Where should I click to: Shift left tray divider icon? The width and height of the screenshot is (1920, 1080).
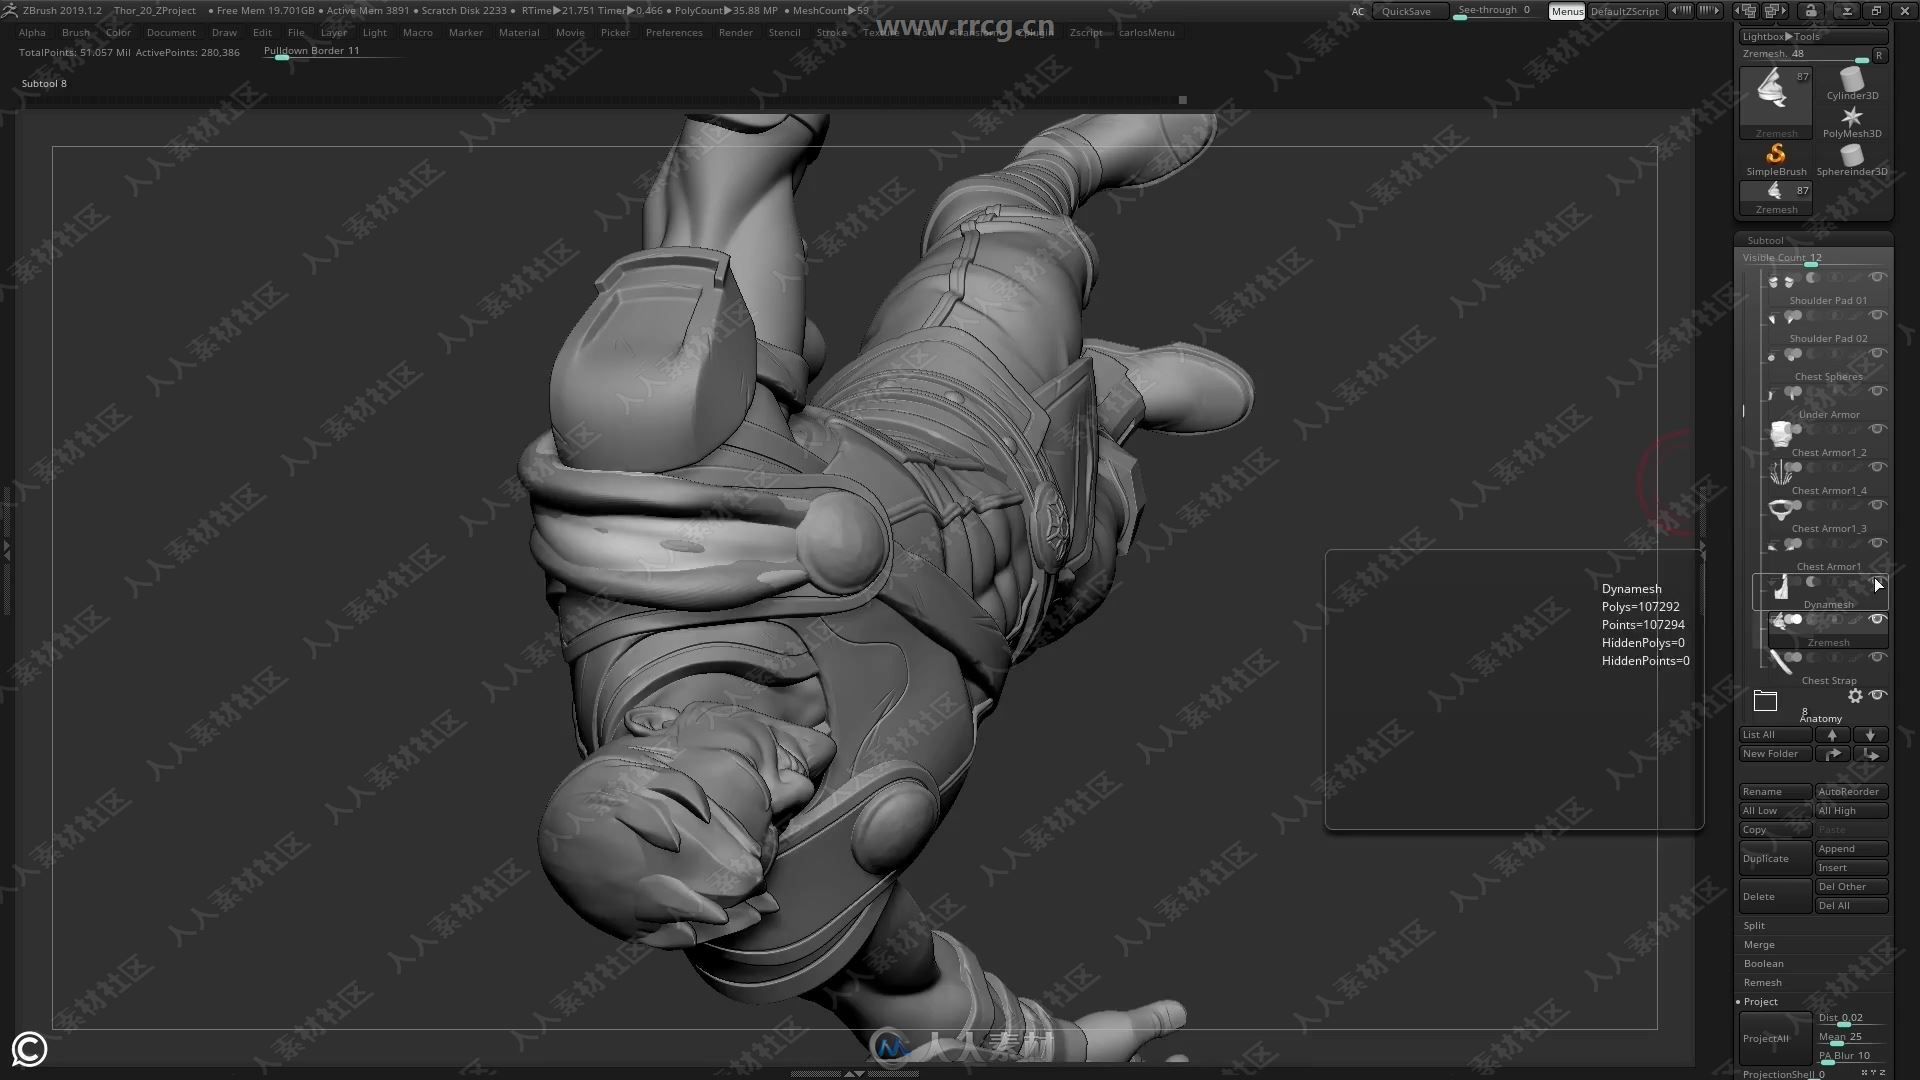point(1682,11)
